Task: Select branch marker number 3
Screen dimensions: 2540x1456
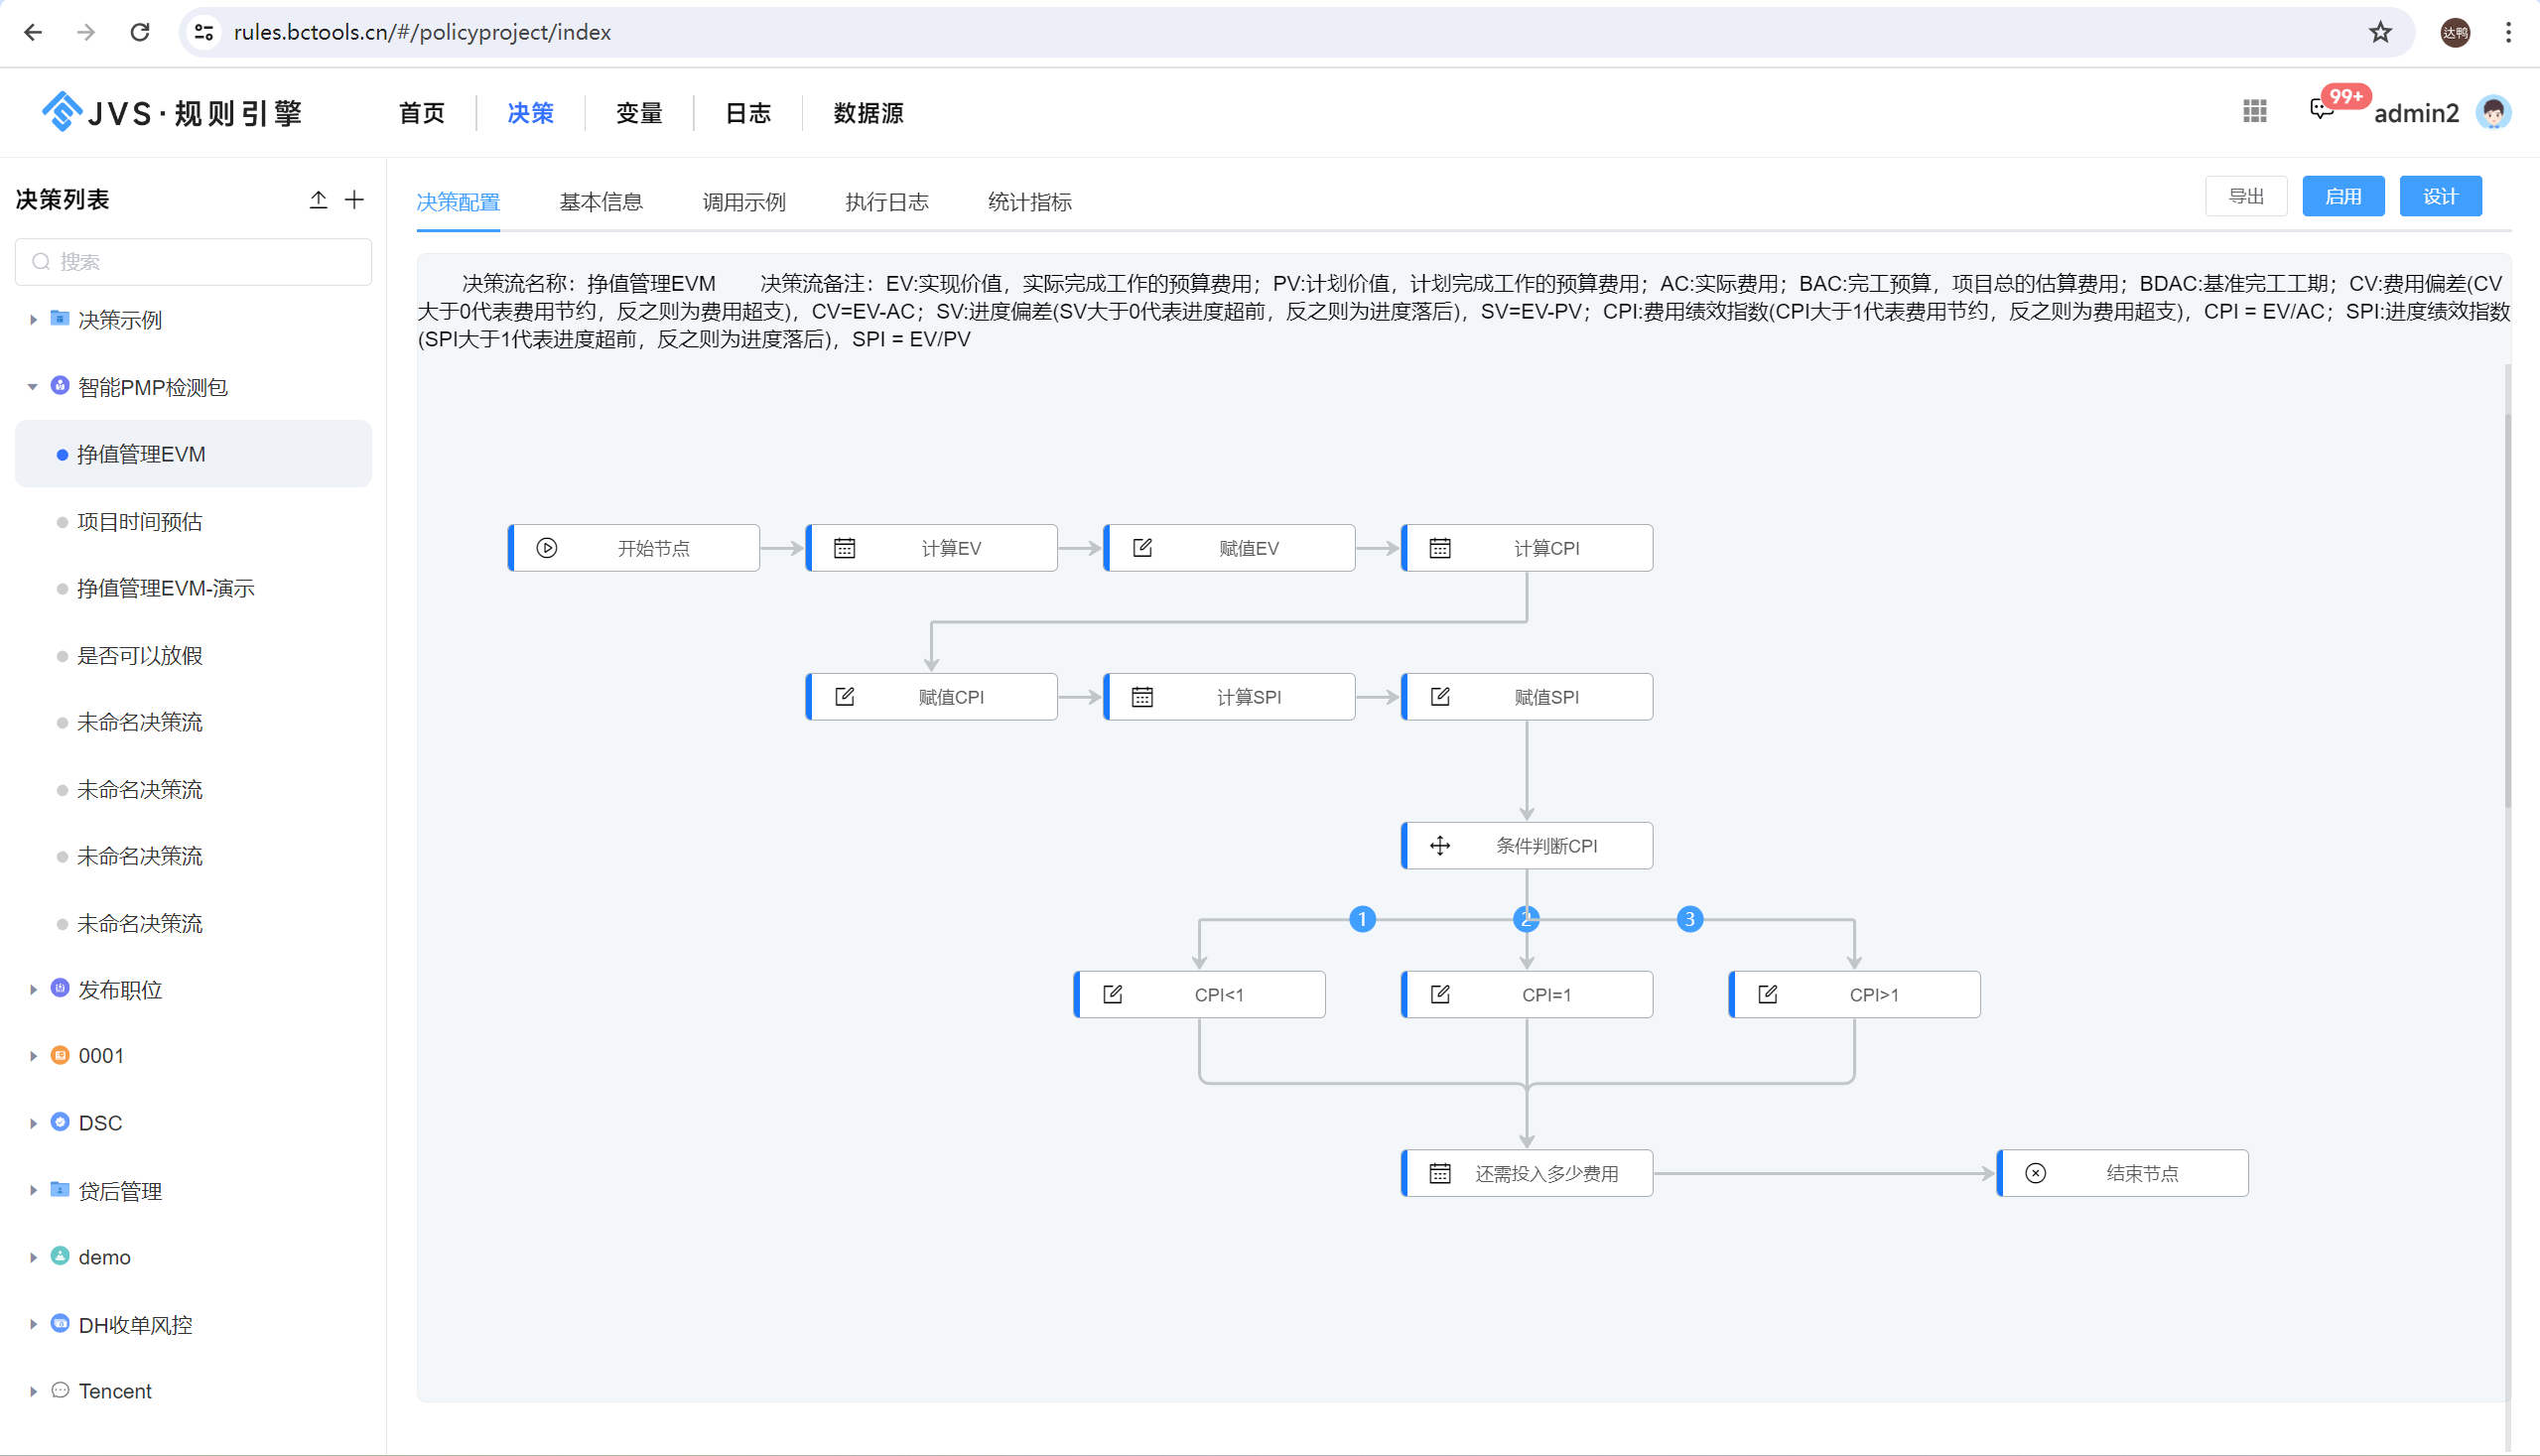Action: pyautogui.click(x=1690, y=919)
